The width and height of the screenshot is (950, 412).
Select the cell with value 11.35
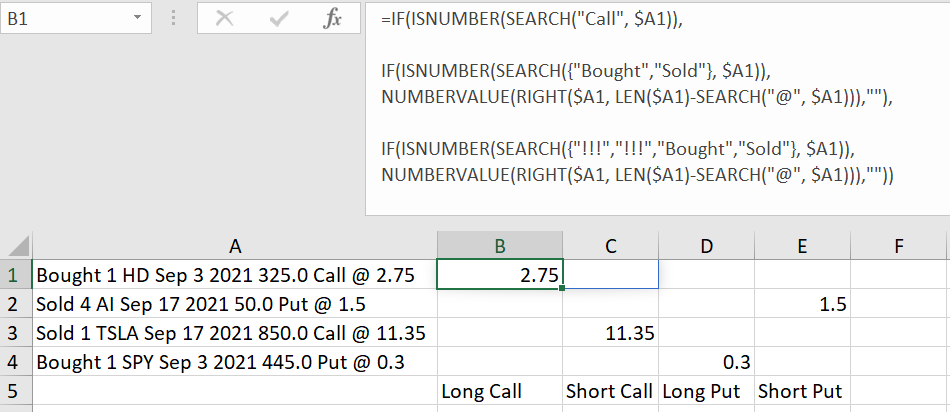611,333
